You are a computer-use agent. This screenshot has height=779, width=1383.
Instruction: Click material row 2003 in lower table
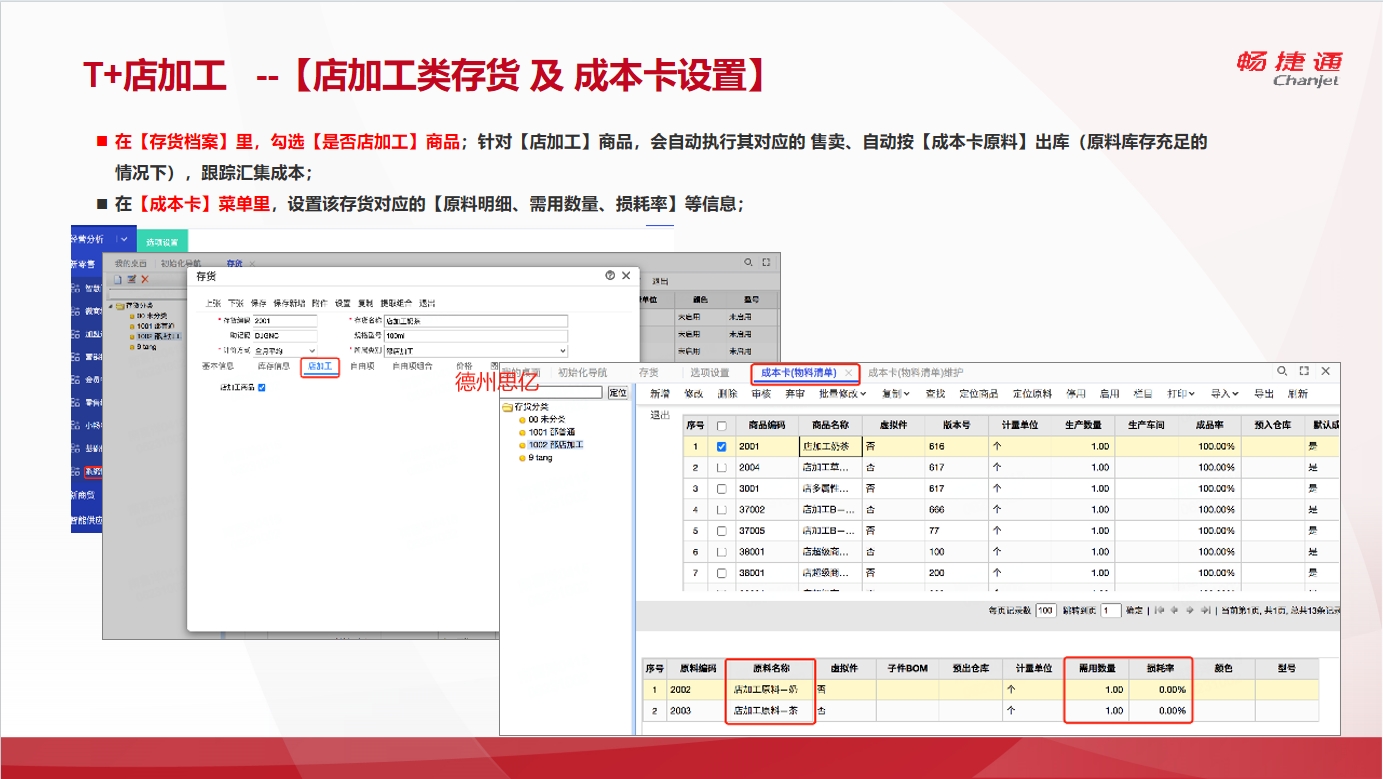(980, 710)
